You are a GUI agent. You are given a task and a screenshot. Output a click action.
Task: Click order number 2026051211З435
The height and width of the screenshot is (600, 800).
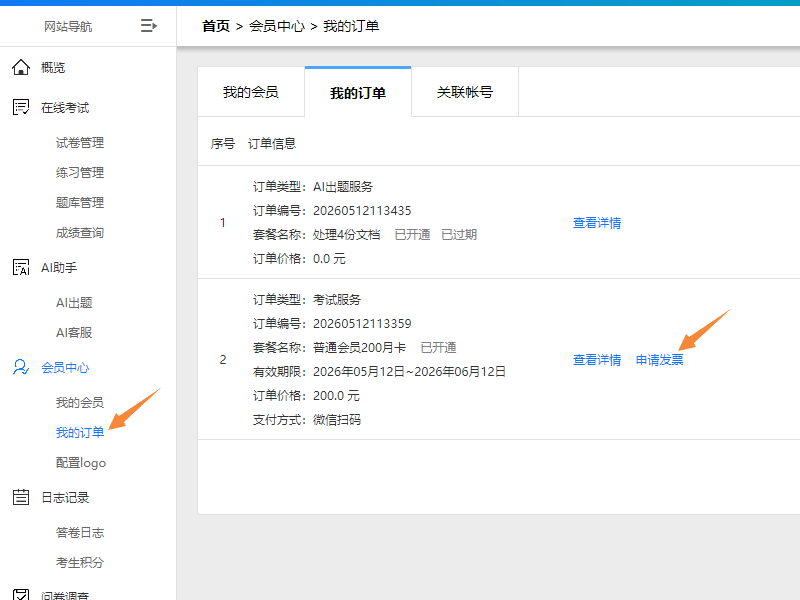(x=362, y=211)
